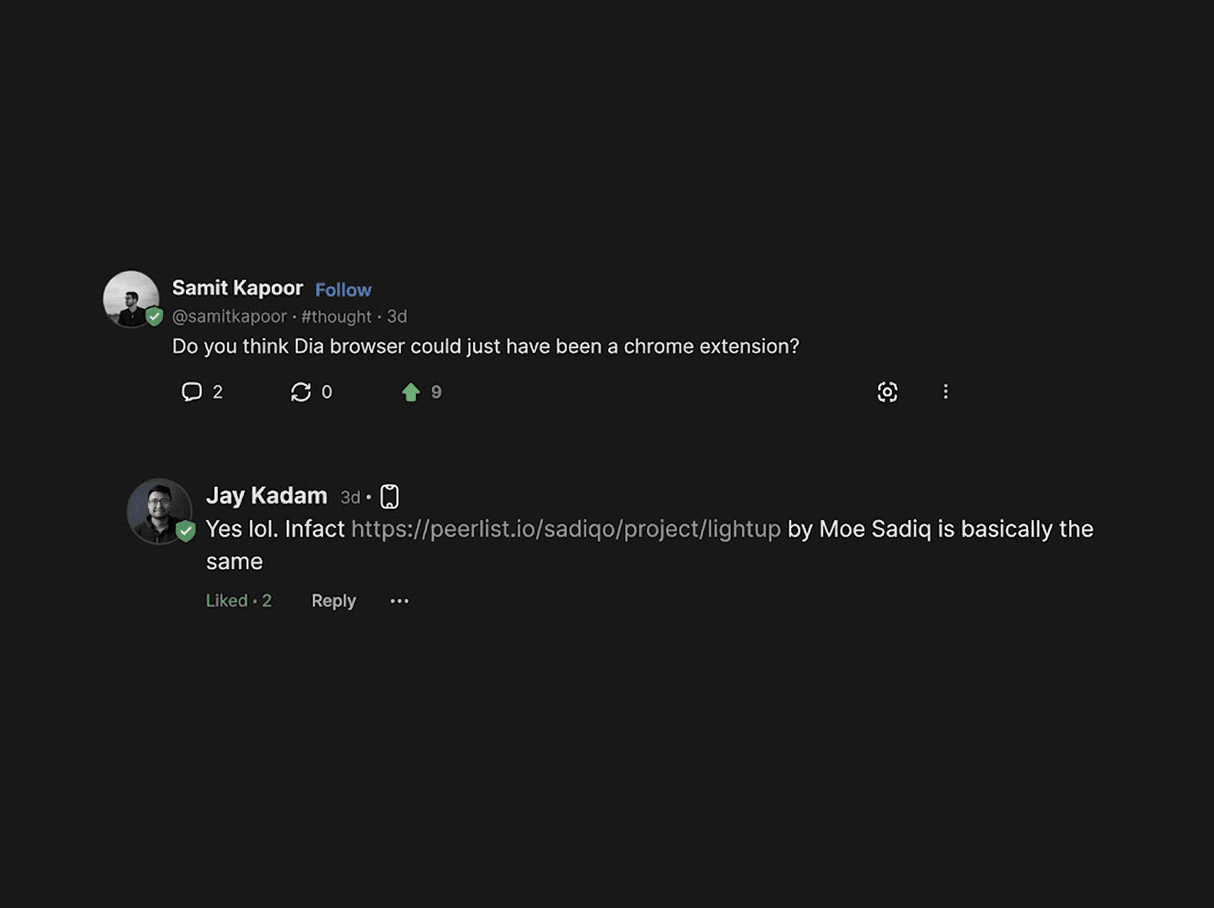Follow Samit Kapoor

click(x=343, y=289)
